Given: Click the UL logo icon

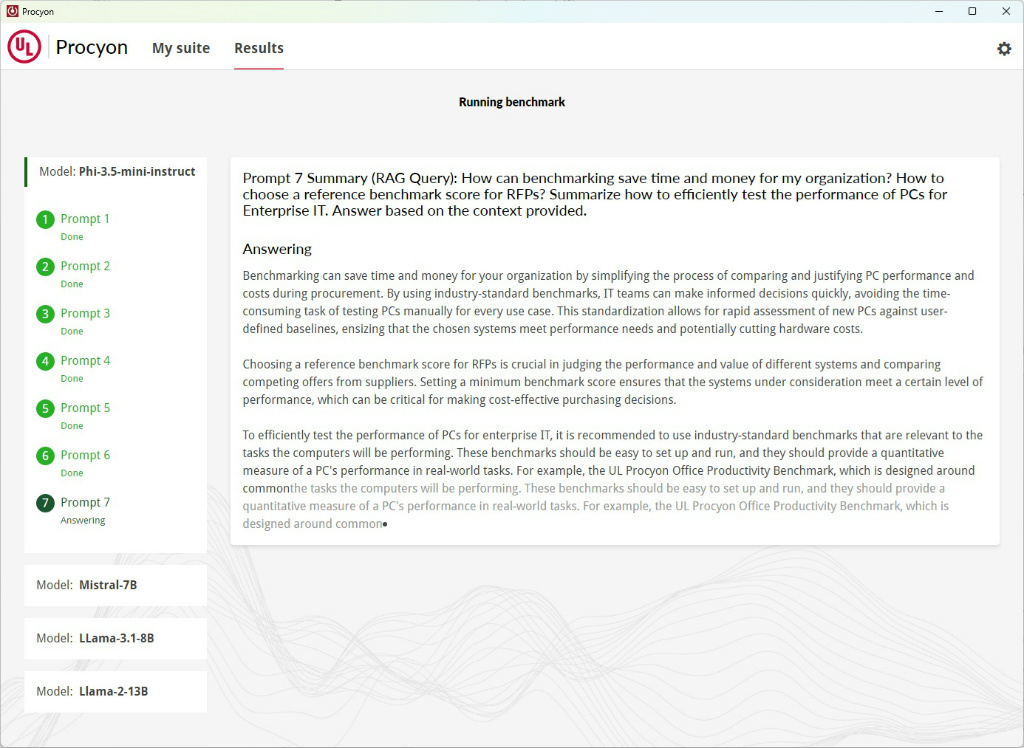Looking at the screenshot, I should 24,47.
